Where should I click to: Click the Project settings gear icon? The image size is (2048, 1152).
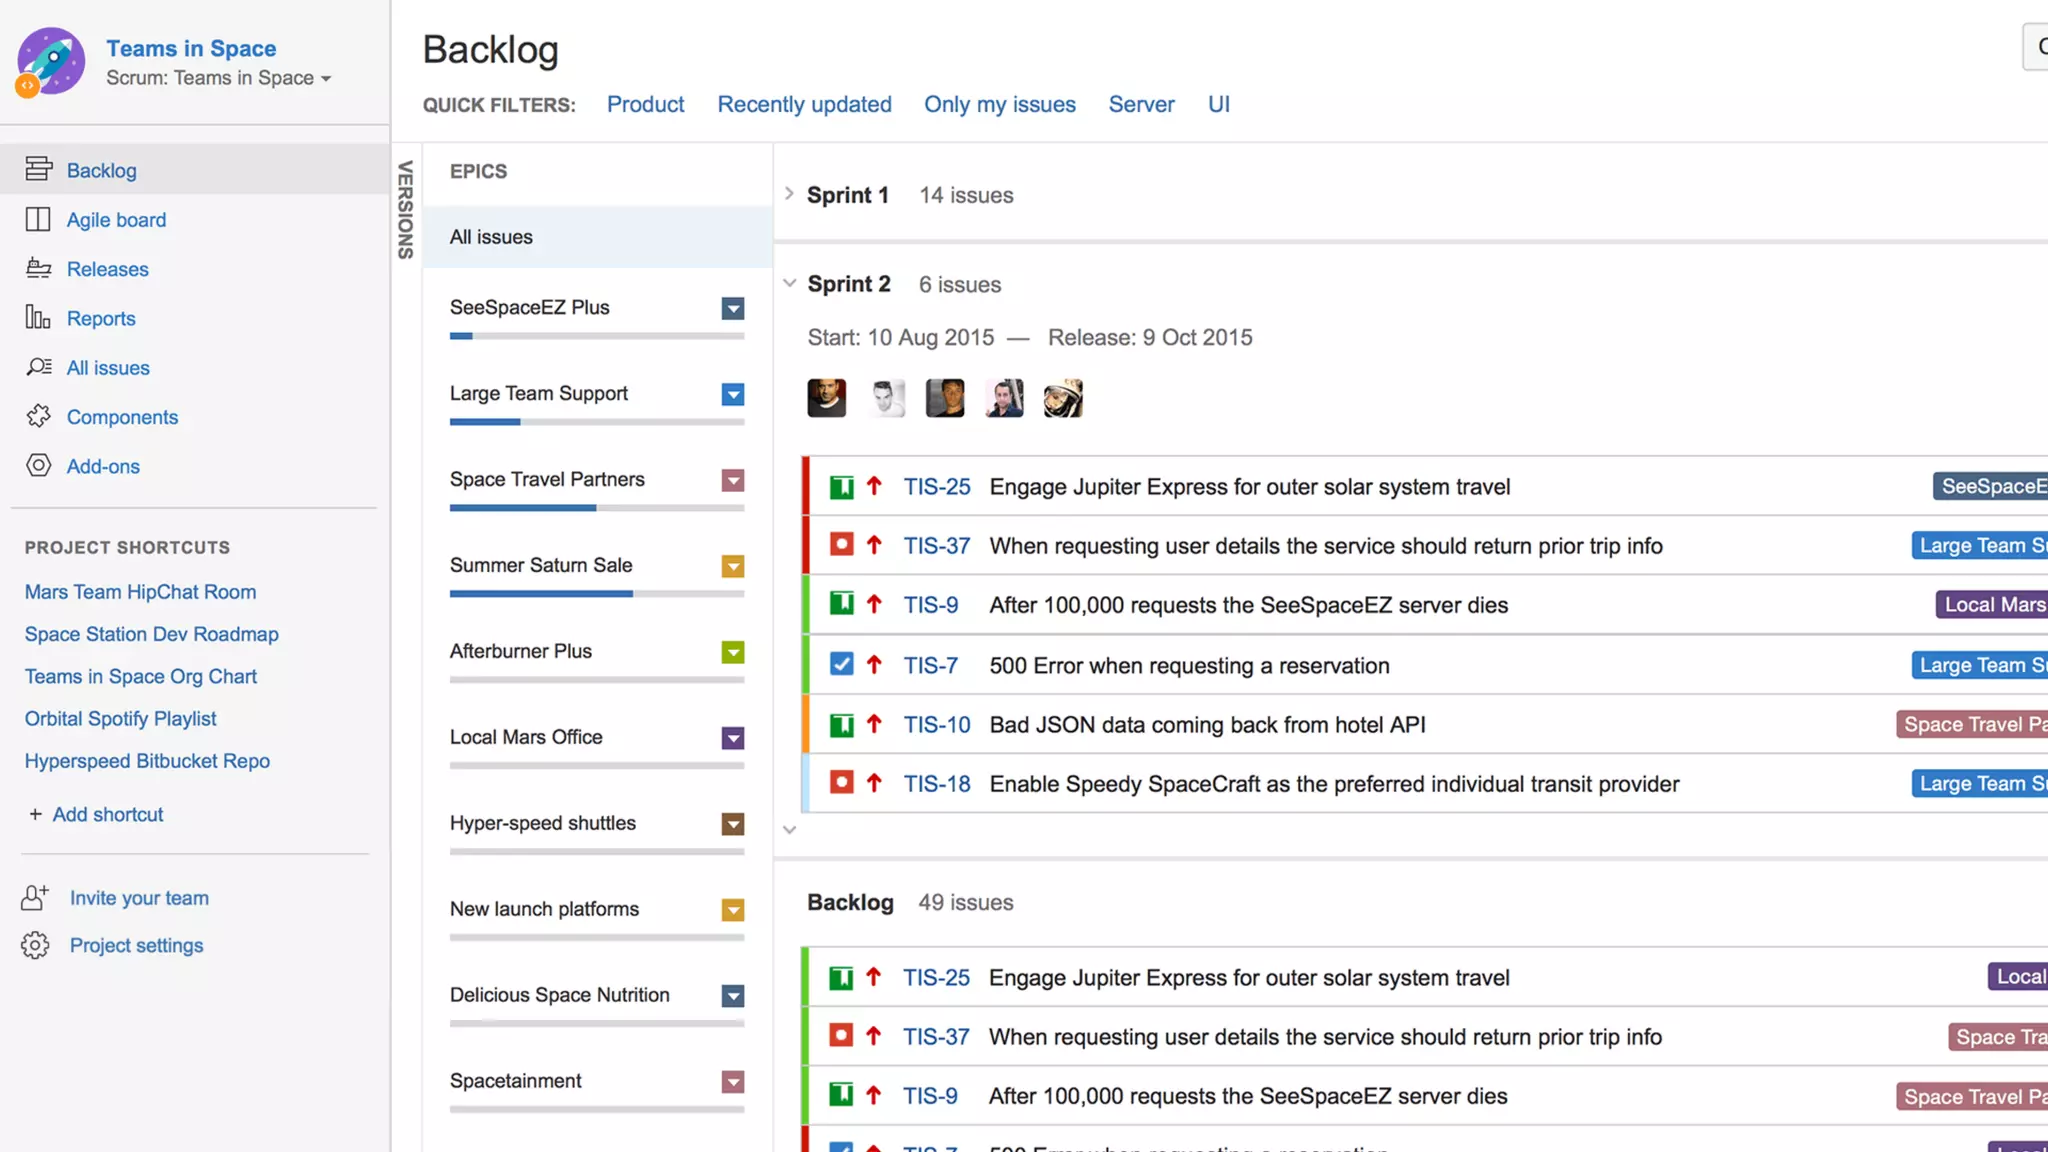[35, 945]
